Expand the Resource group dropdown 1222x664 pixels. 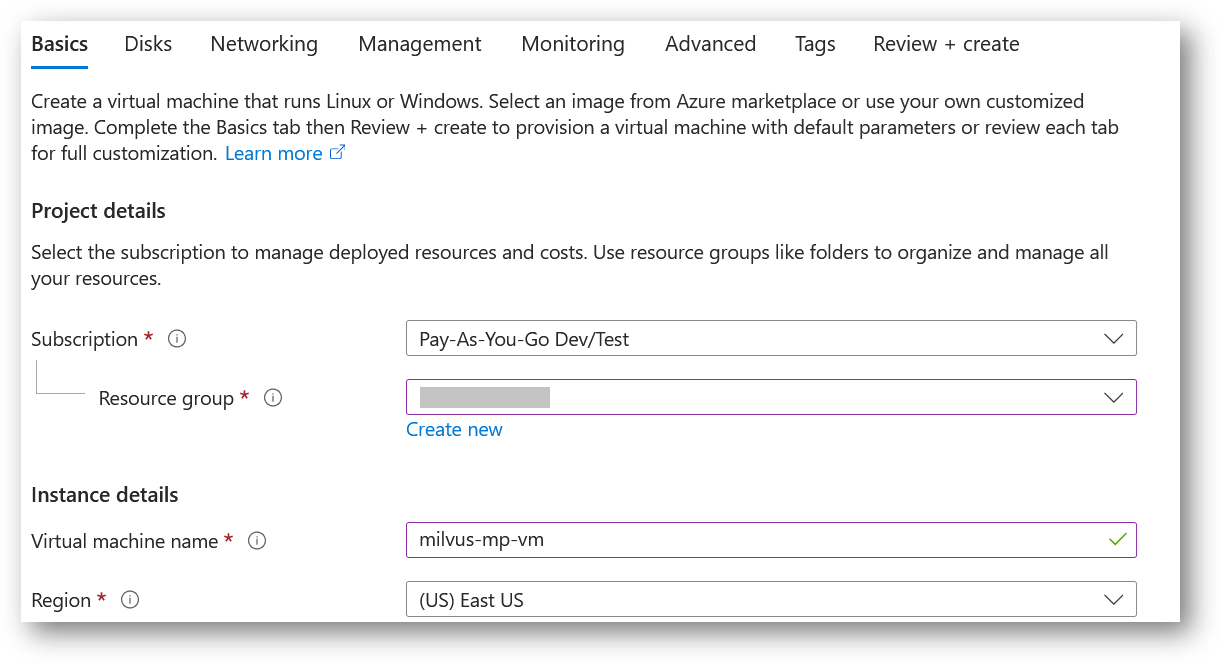(x=770, y=398)
